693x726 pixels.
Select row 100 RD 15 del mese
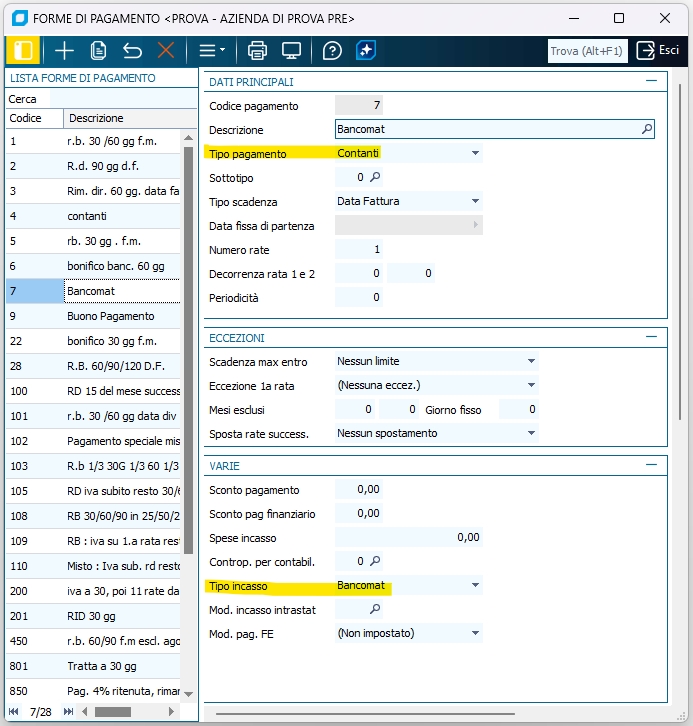point(93,391)
